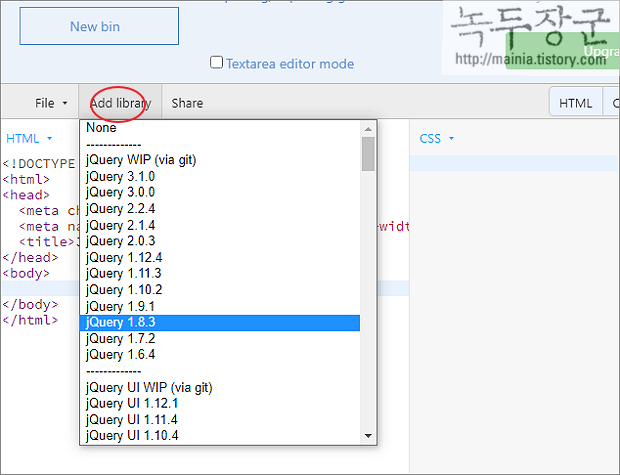Click the <body> opening tag line

coord(26,273)
